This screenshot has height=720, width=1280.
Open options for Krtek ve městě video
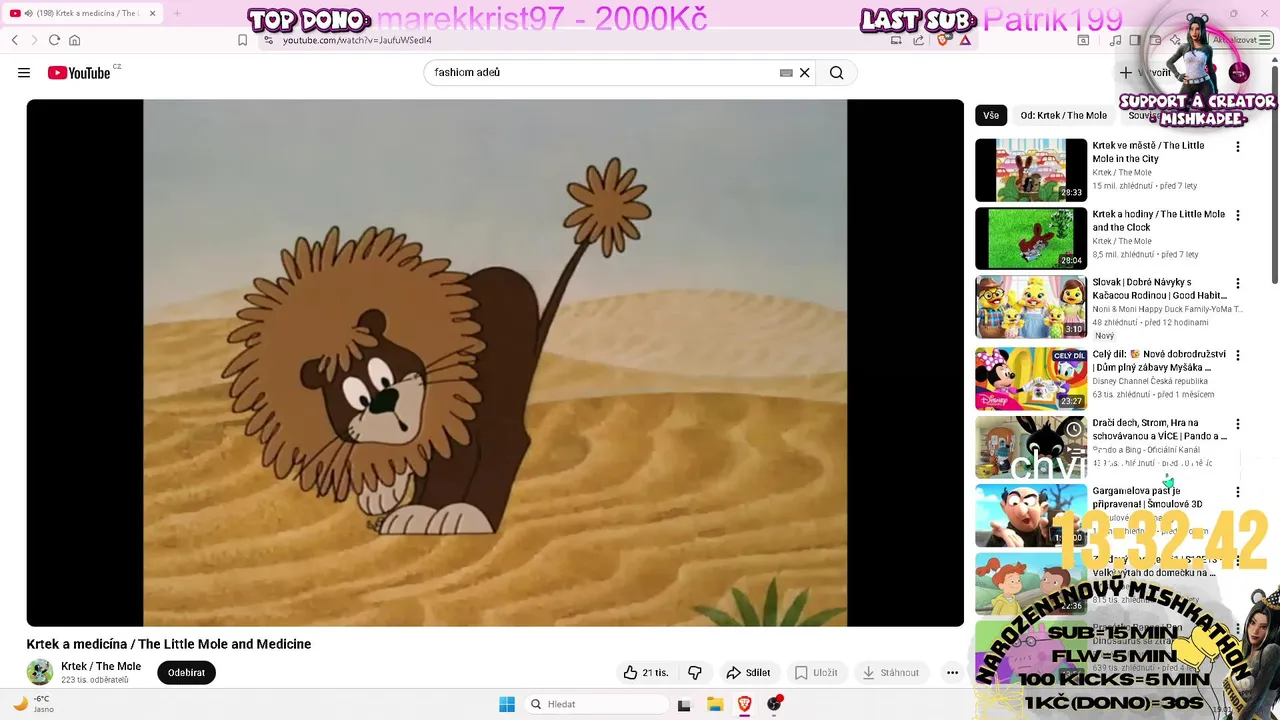pyautogui.click(x=1238, y=147)
